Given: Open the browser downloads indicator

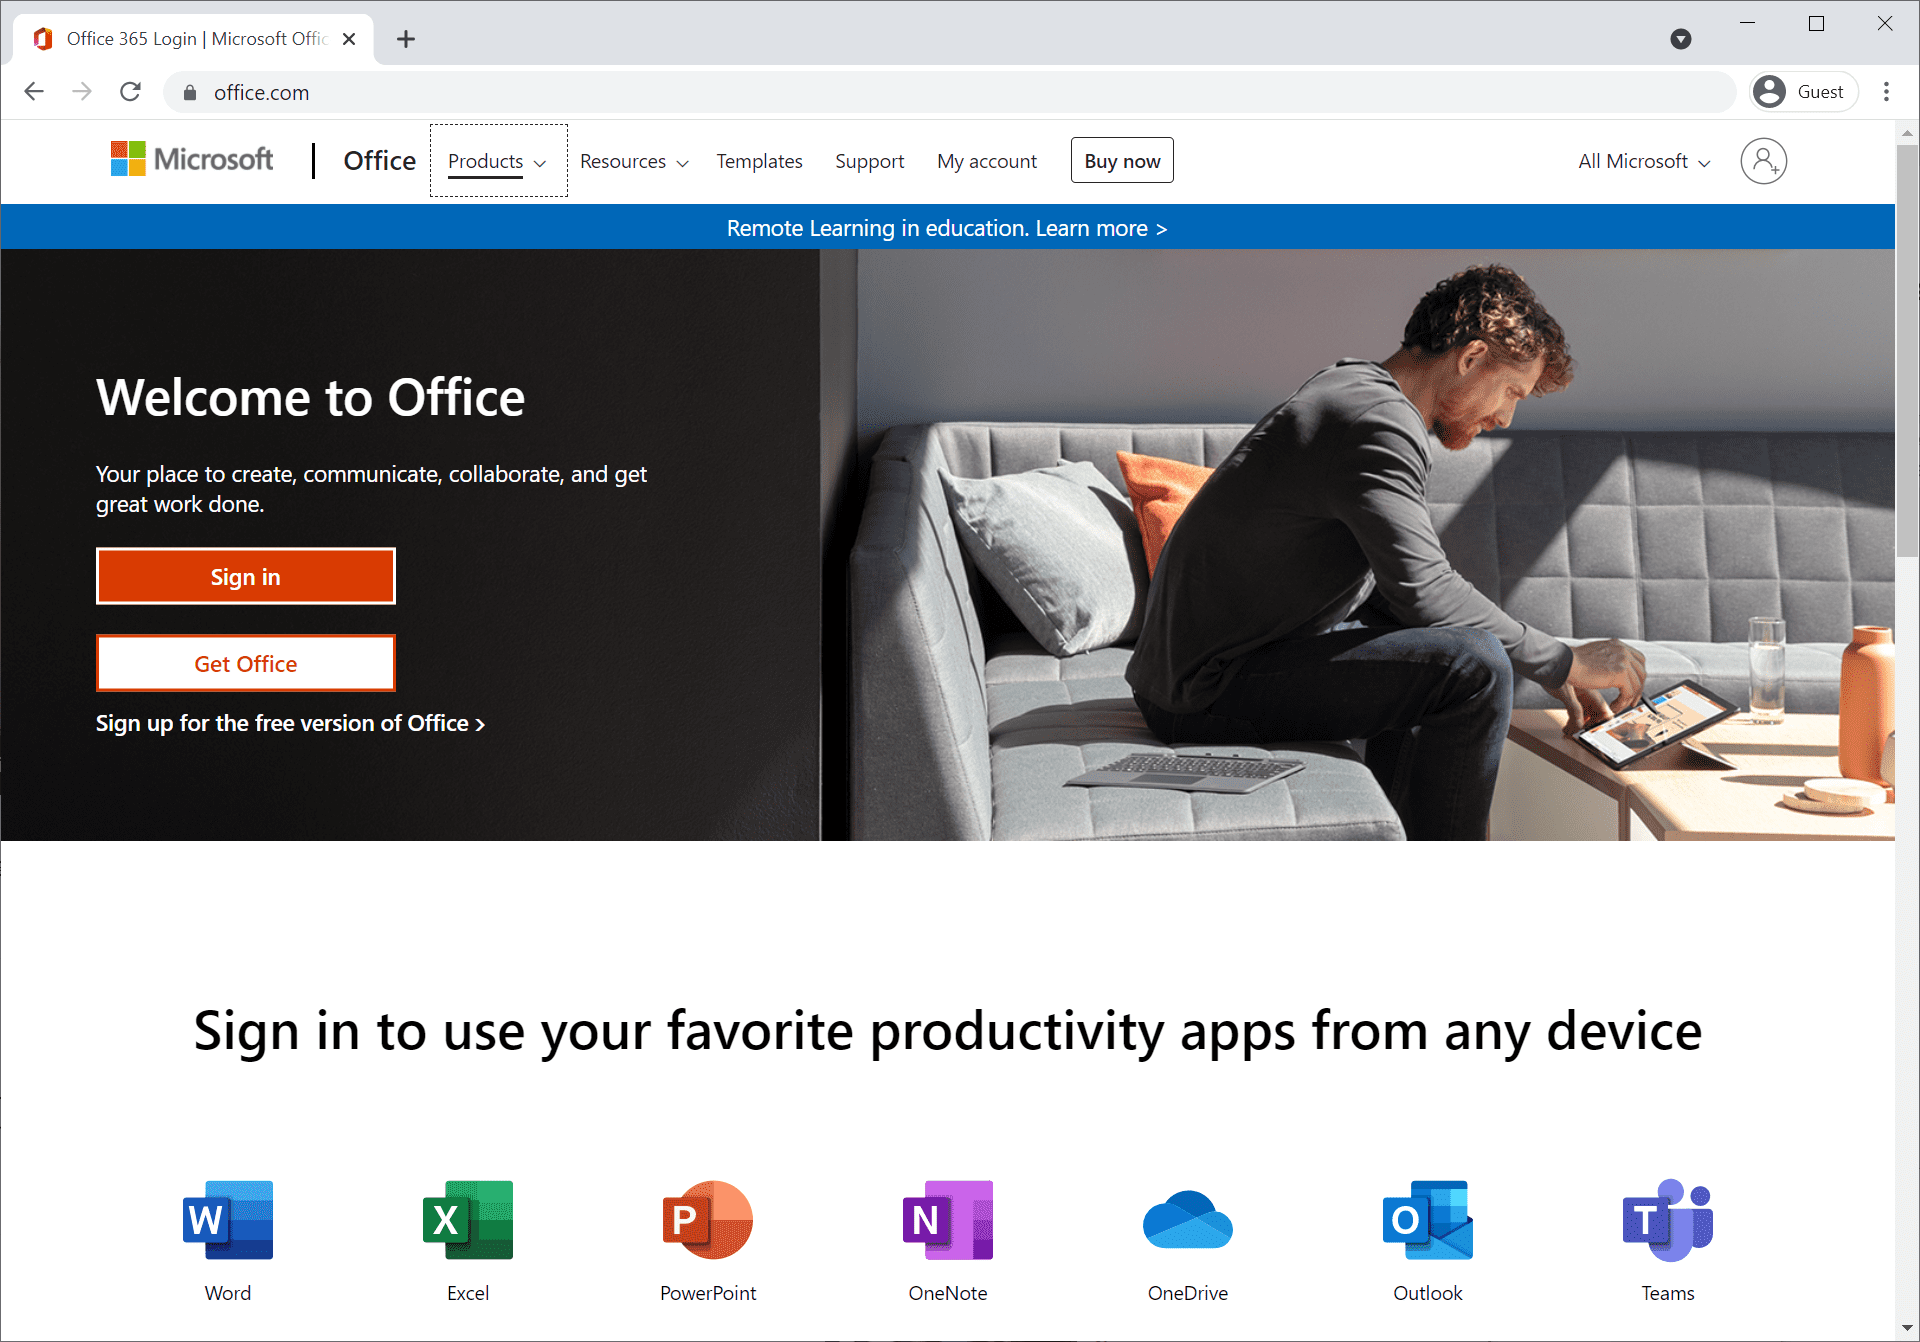Looking at the screenshot, I should [1681, 39].
